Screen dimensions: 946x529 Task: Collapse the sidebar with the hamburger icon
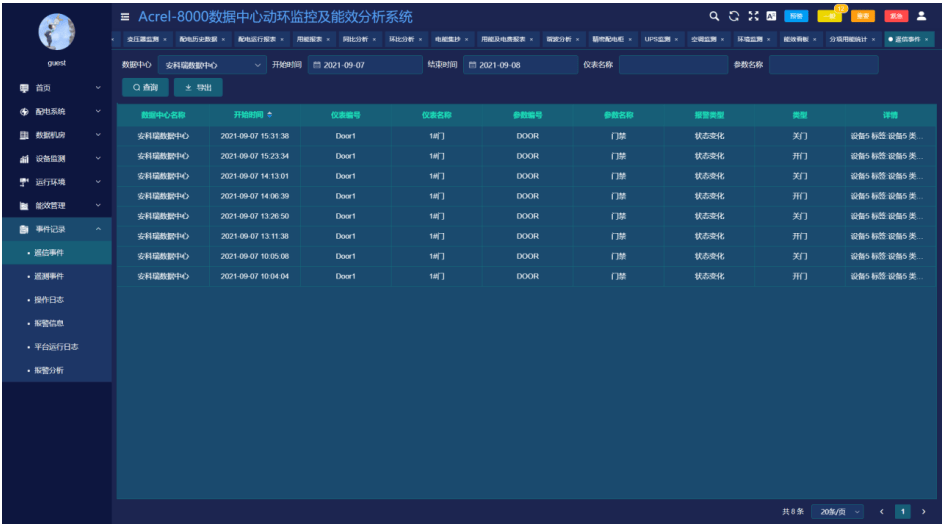tap(125, 17)
